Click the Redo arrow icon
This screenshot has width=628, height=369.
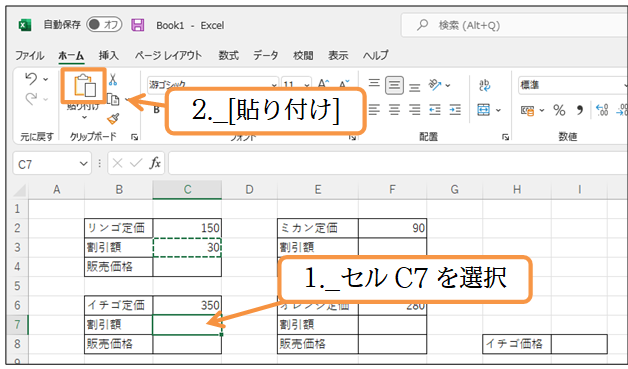[x=31, y=99]
